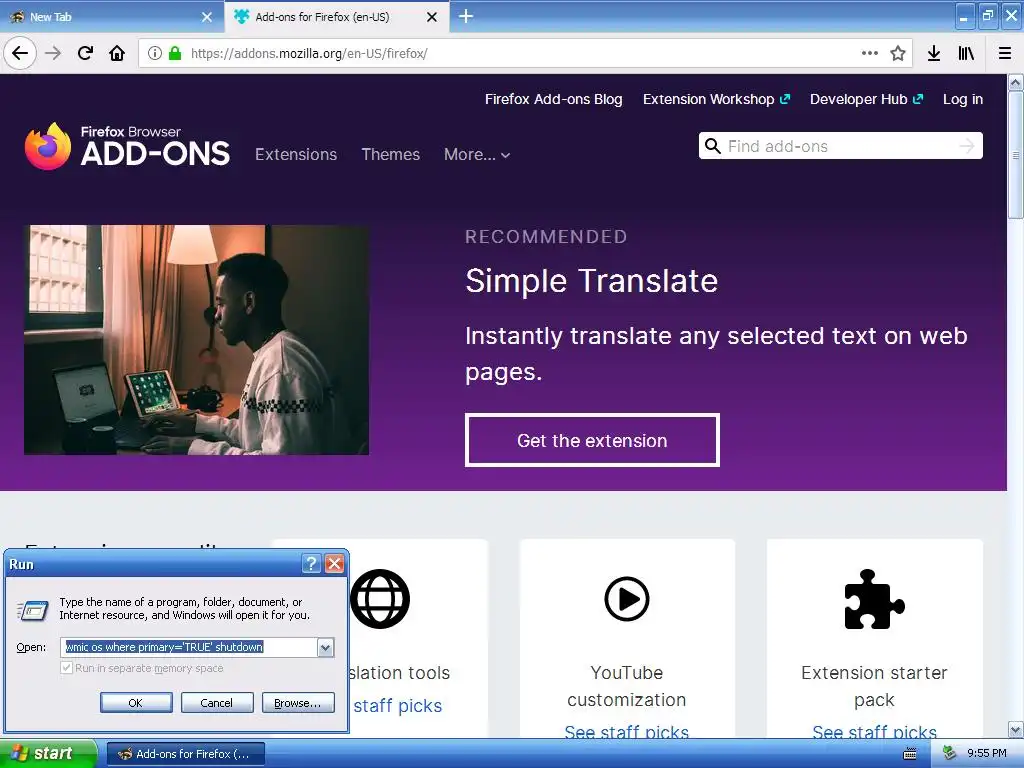Switch to the New Tab tab
This screenshot has height=768, width=1024.
pos(112,17)
